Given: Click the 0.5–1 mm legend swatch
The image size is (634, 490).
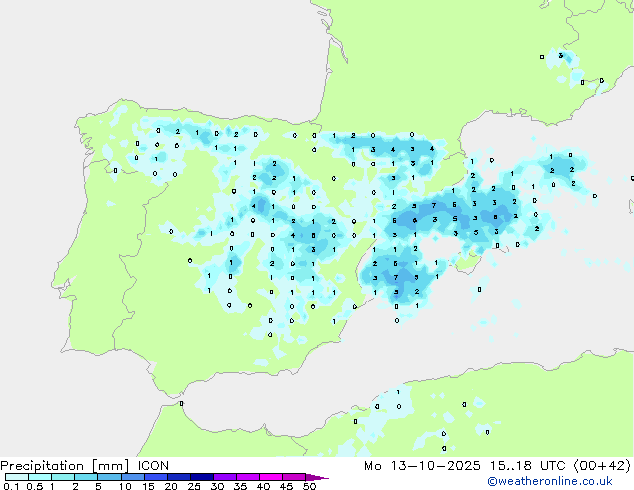Looking at the screenshot, I should point(40,477).
